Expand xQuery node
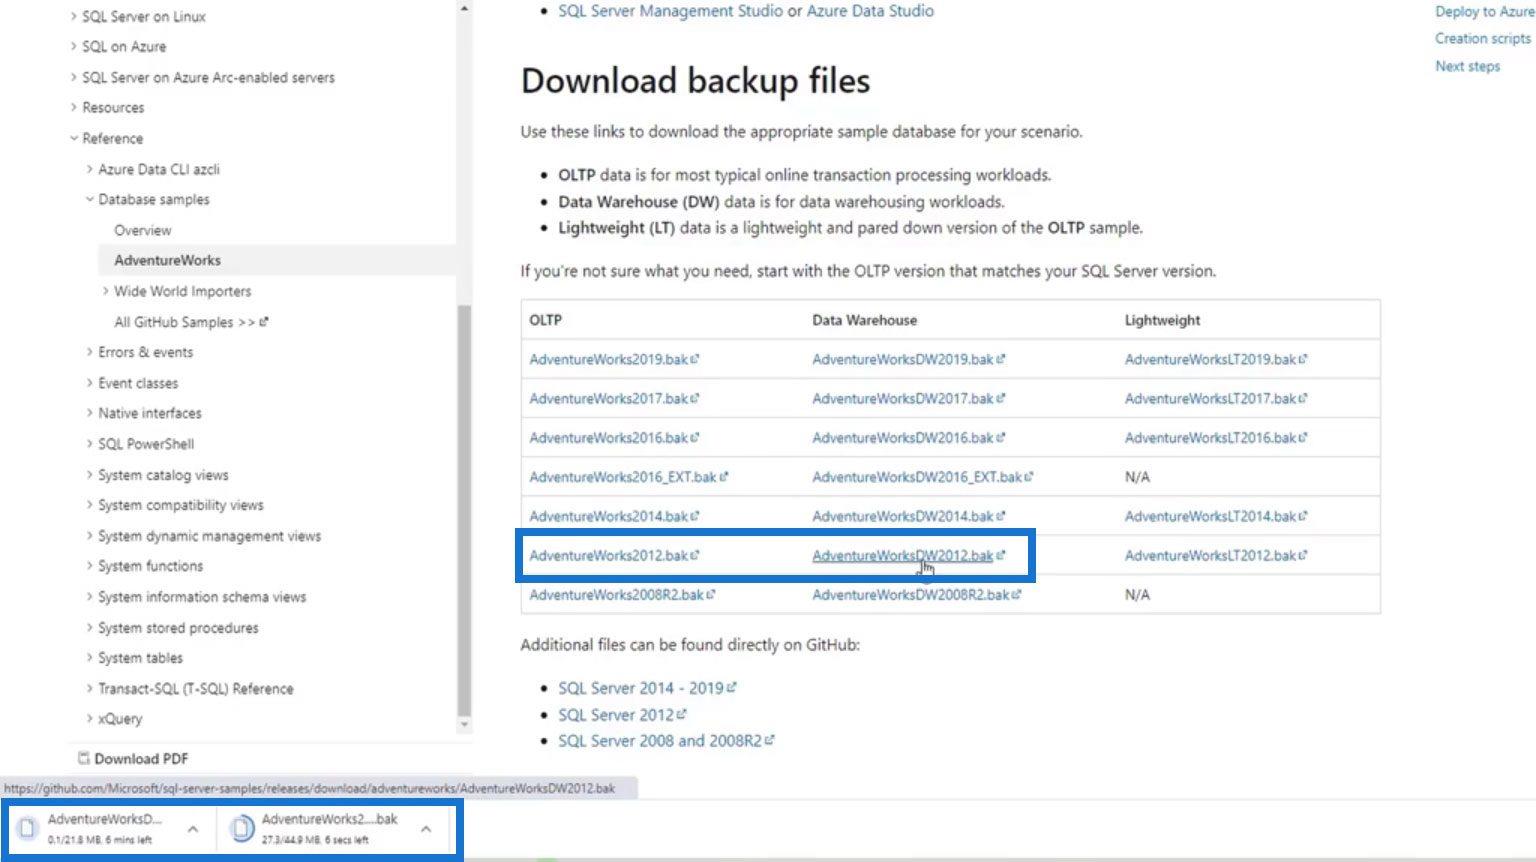The image size is (1536, 862). pyautogui.click(x=89, y=719)
